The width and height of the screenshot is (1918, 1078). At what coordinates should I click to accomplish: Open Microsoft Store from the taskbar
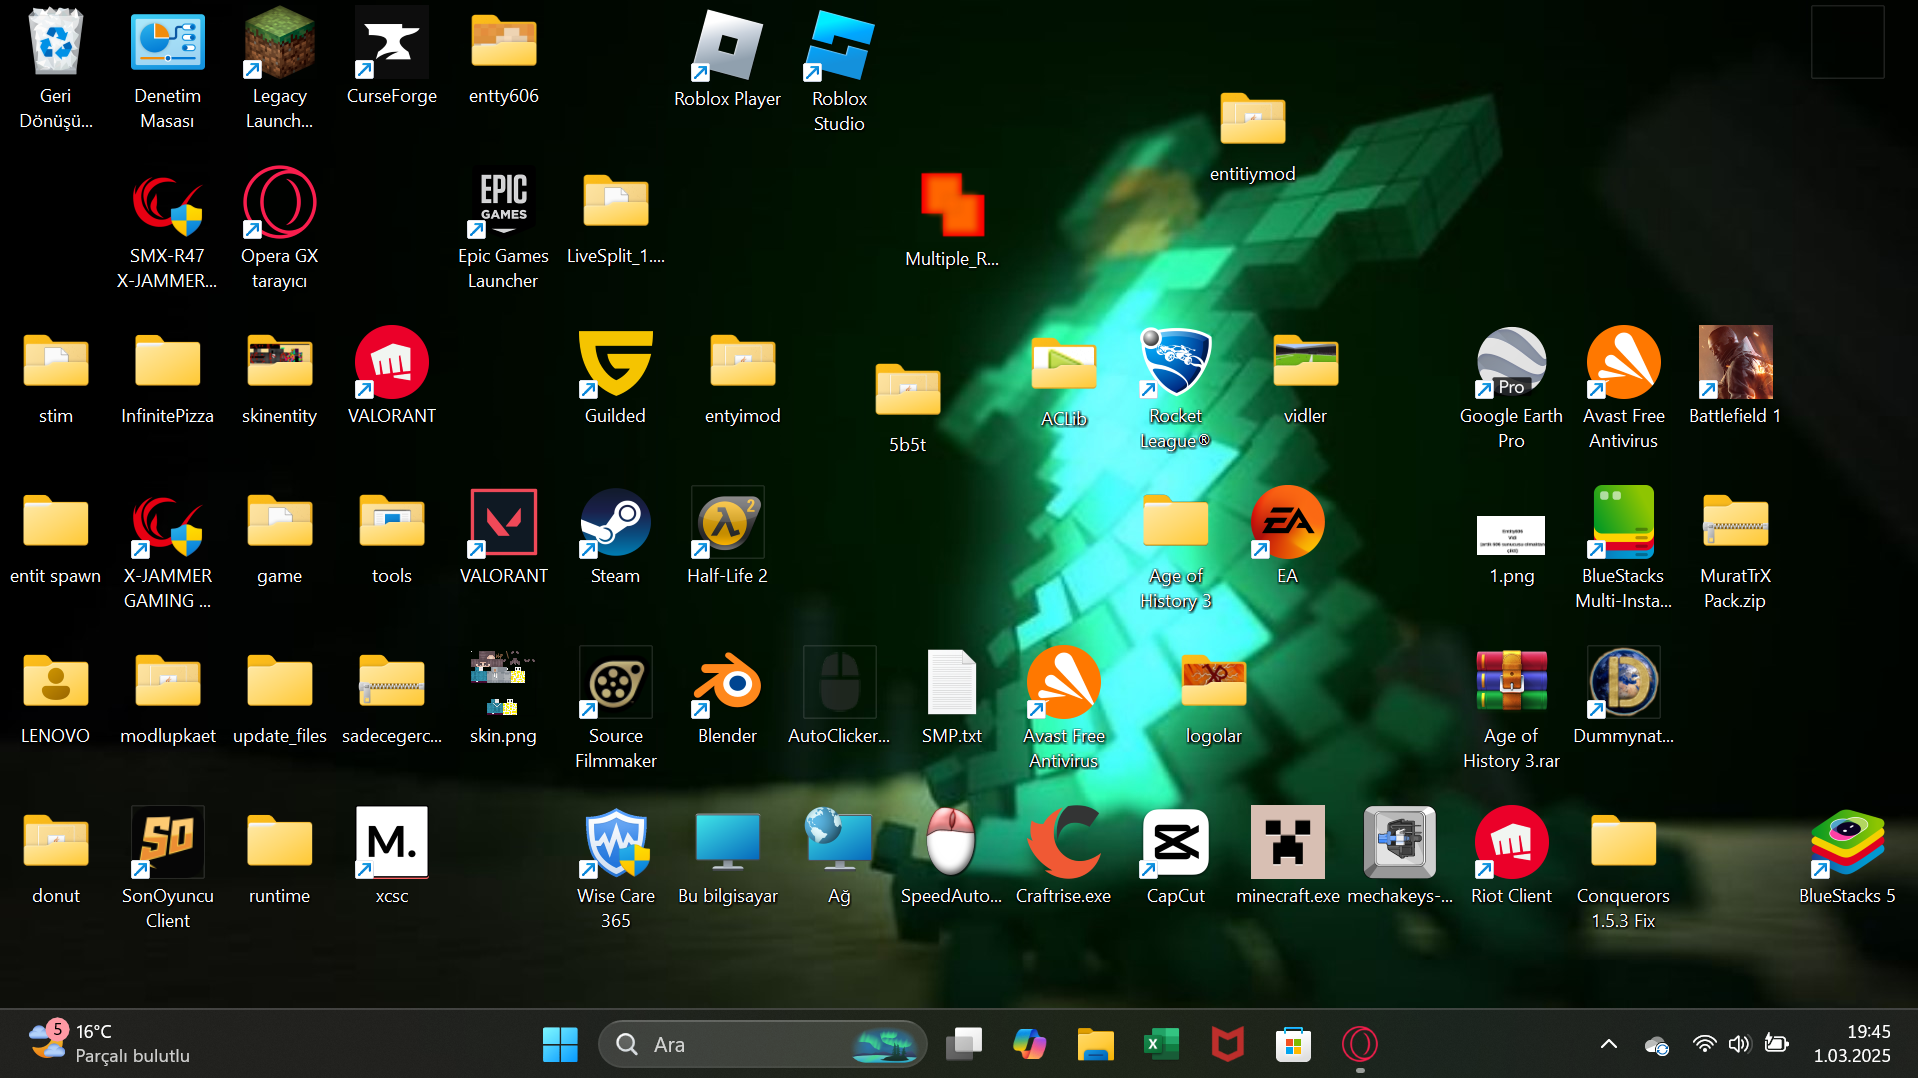(1293, 1045)
